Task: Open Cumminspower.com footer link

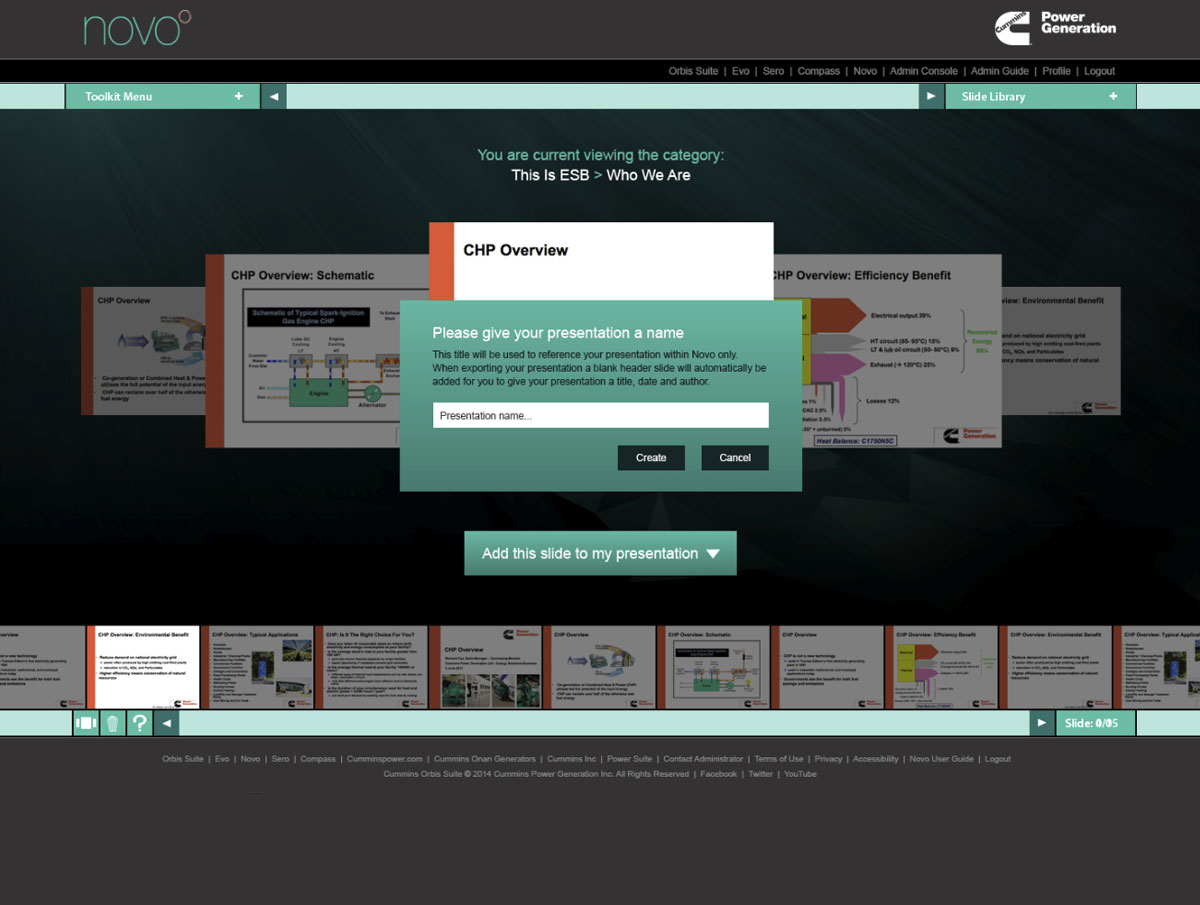Action: [385, 759]
